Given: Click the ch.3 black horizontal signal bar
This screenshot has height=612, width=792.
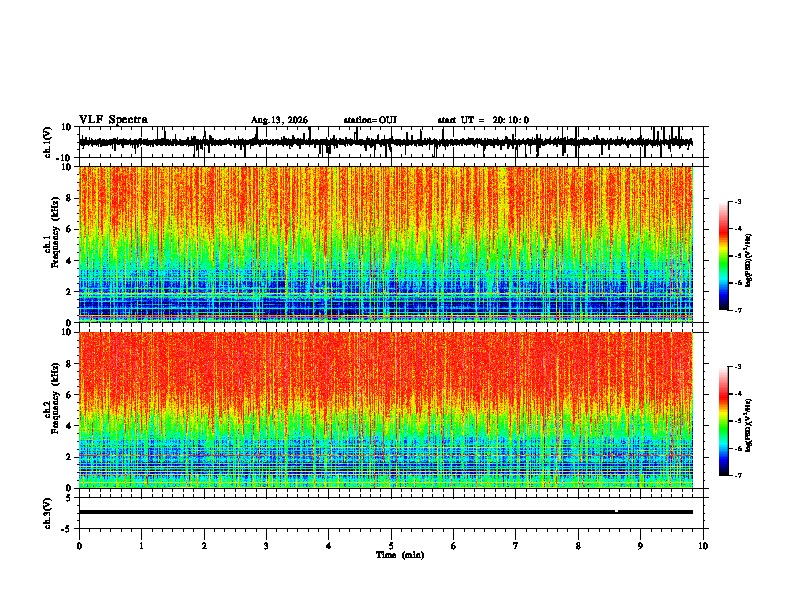Looking at the screenshot, I should 386,512.
